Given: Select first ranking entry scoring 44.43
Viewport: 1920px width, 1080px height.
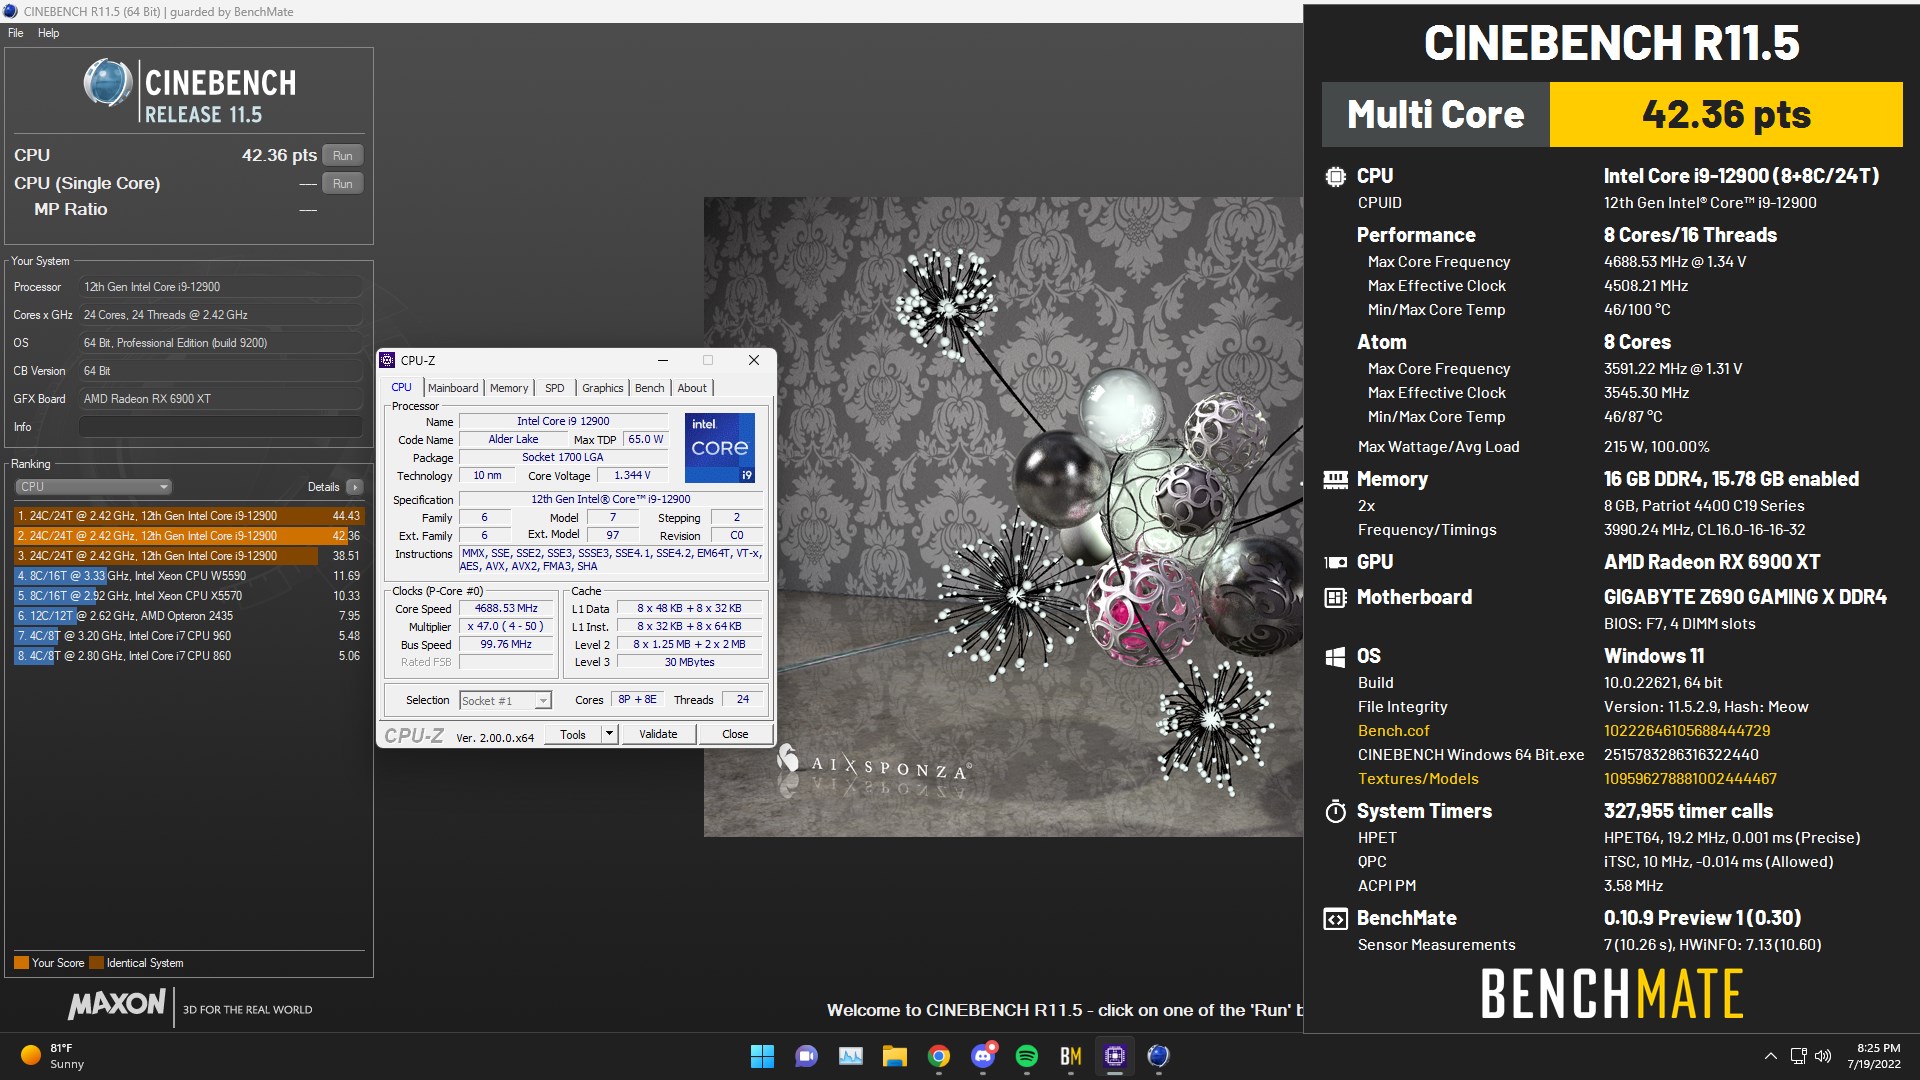Looking at the screenshot, I should 189,516.
